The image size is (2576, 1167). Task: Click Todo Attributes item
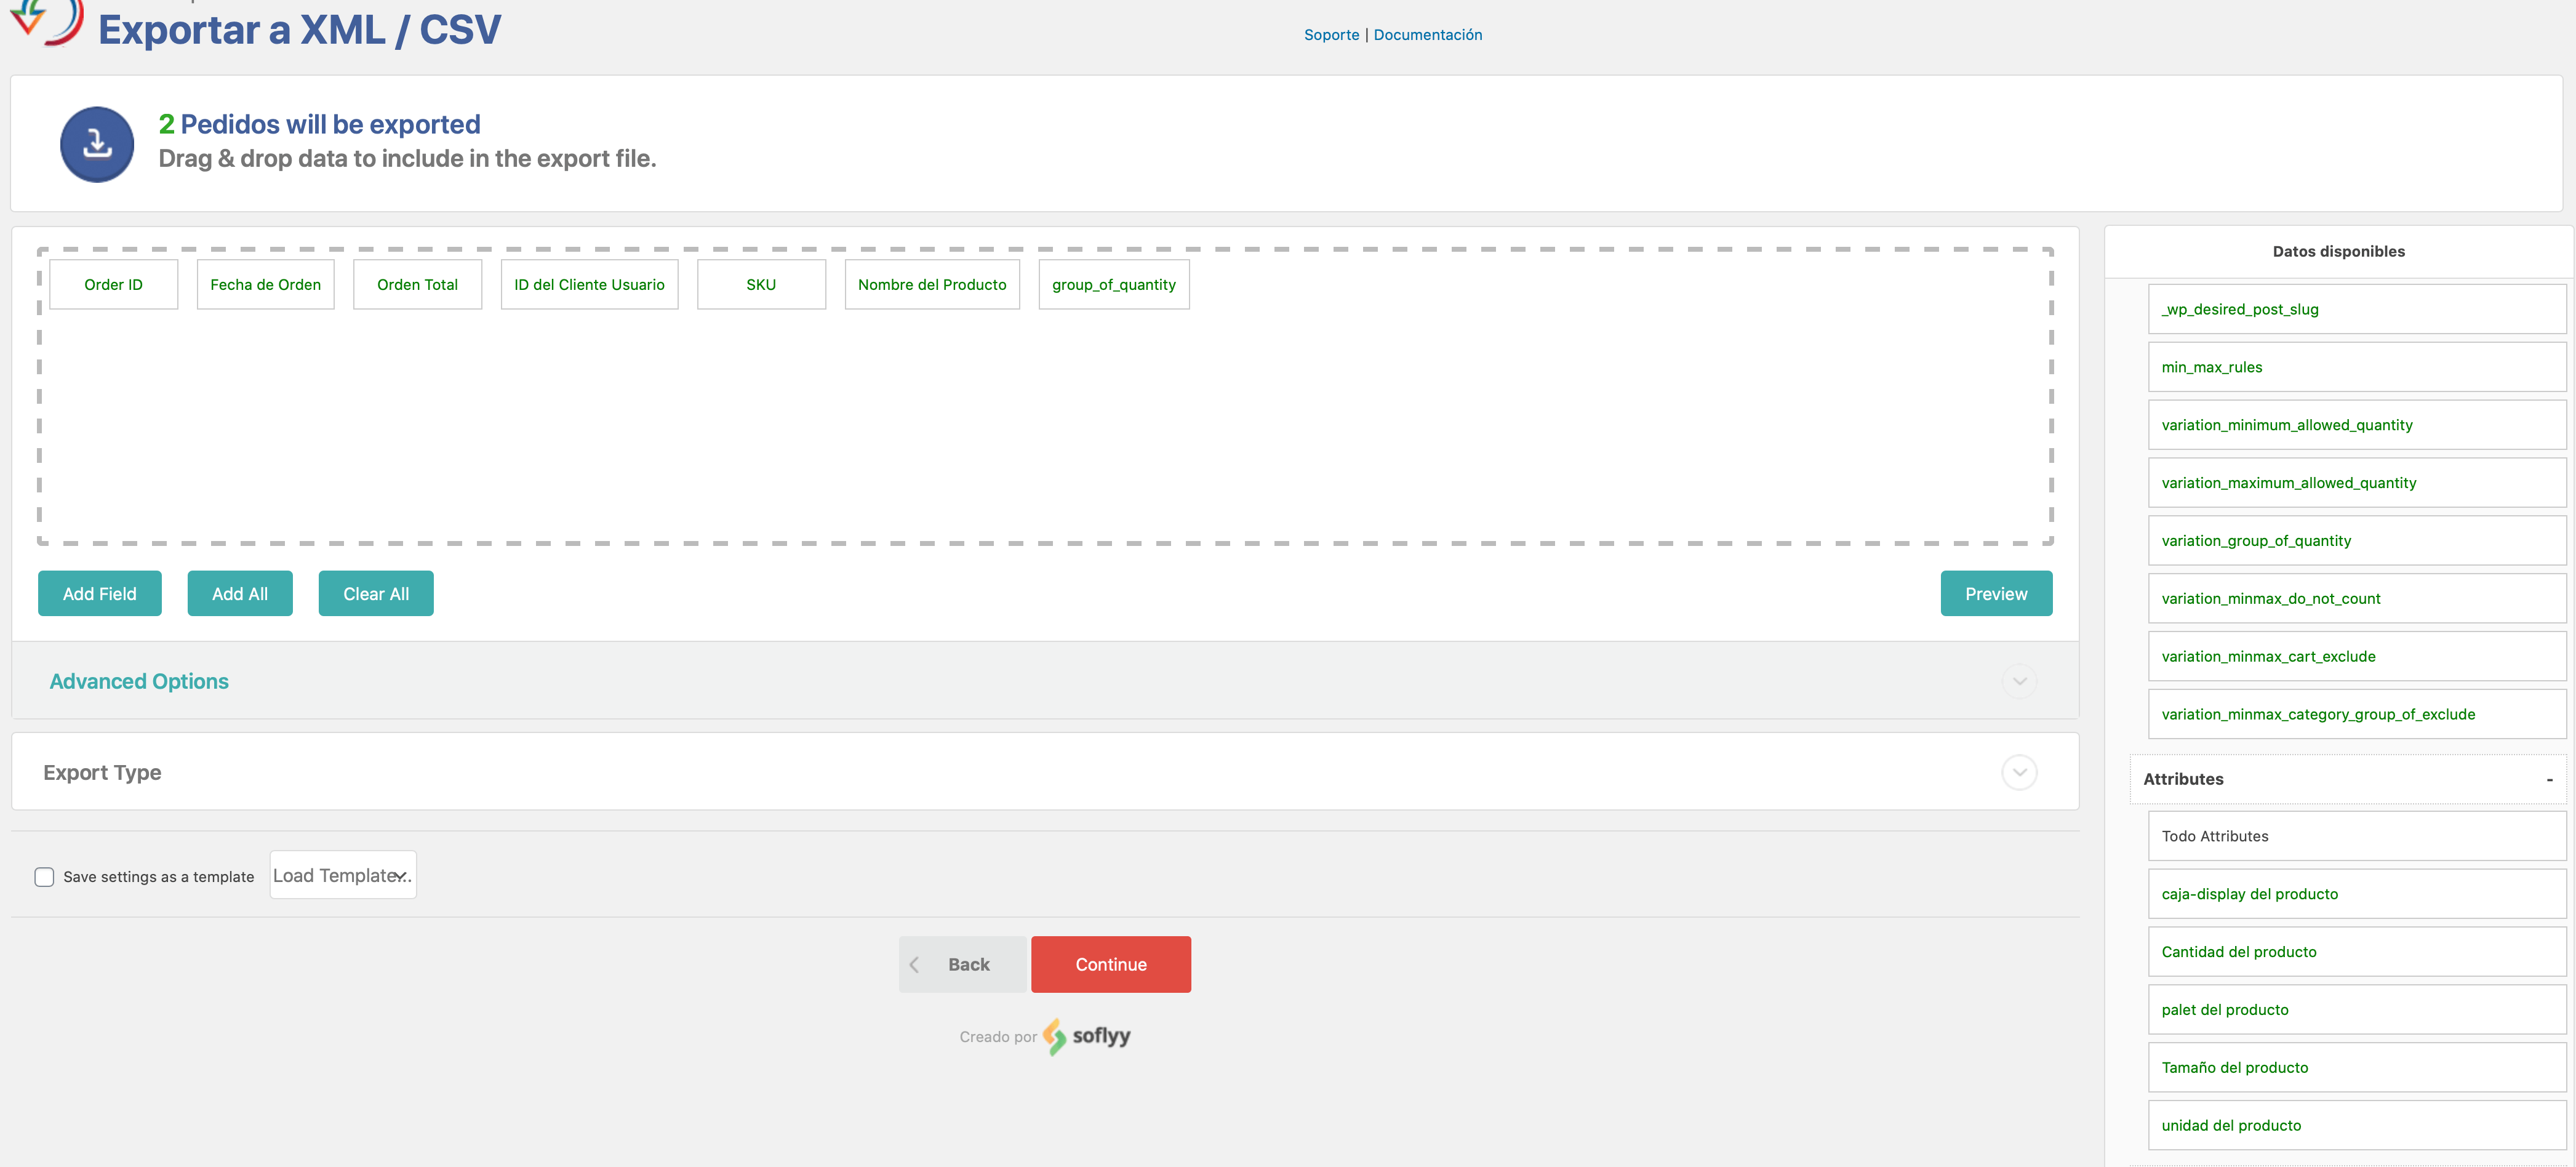pos(2357,836)
